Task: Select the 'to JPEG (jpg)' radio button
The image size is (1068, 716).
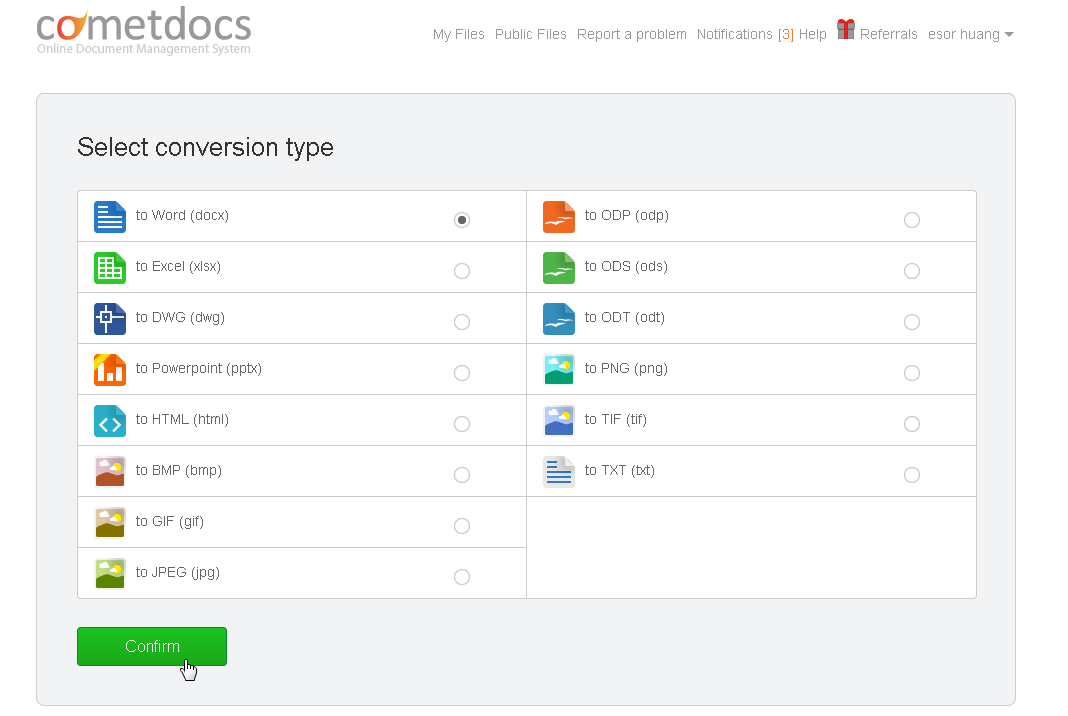Action: (x=462, y=576)
